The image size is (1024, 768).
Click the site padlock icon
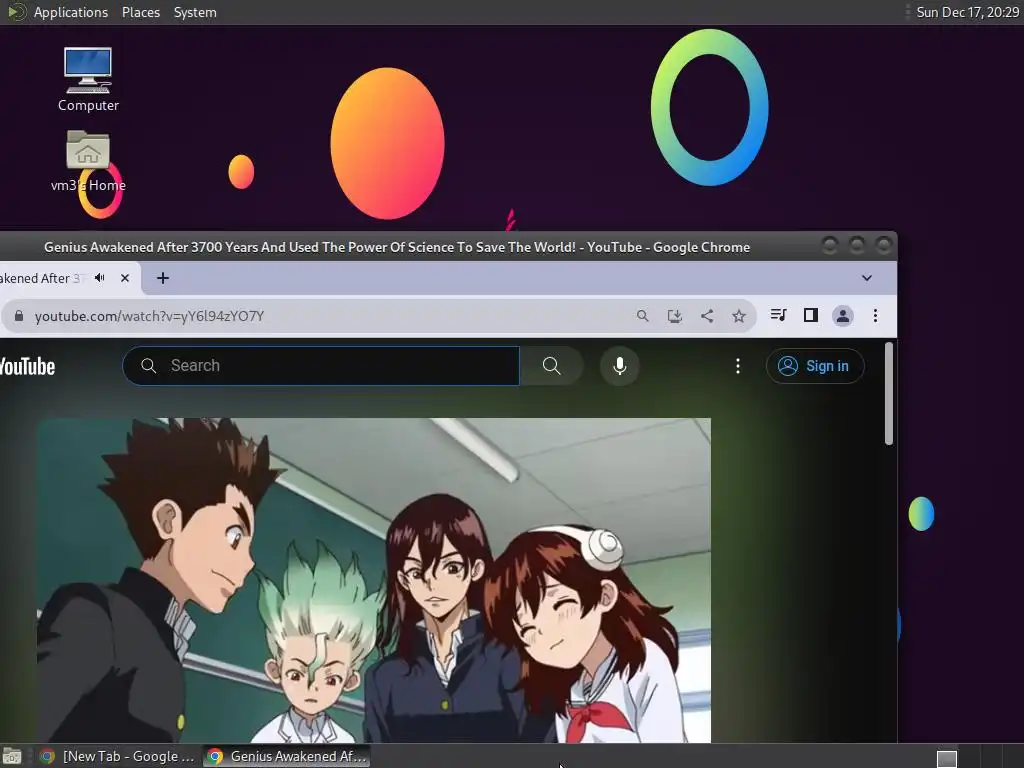point(19,316)
